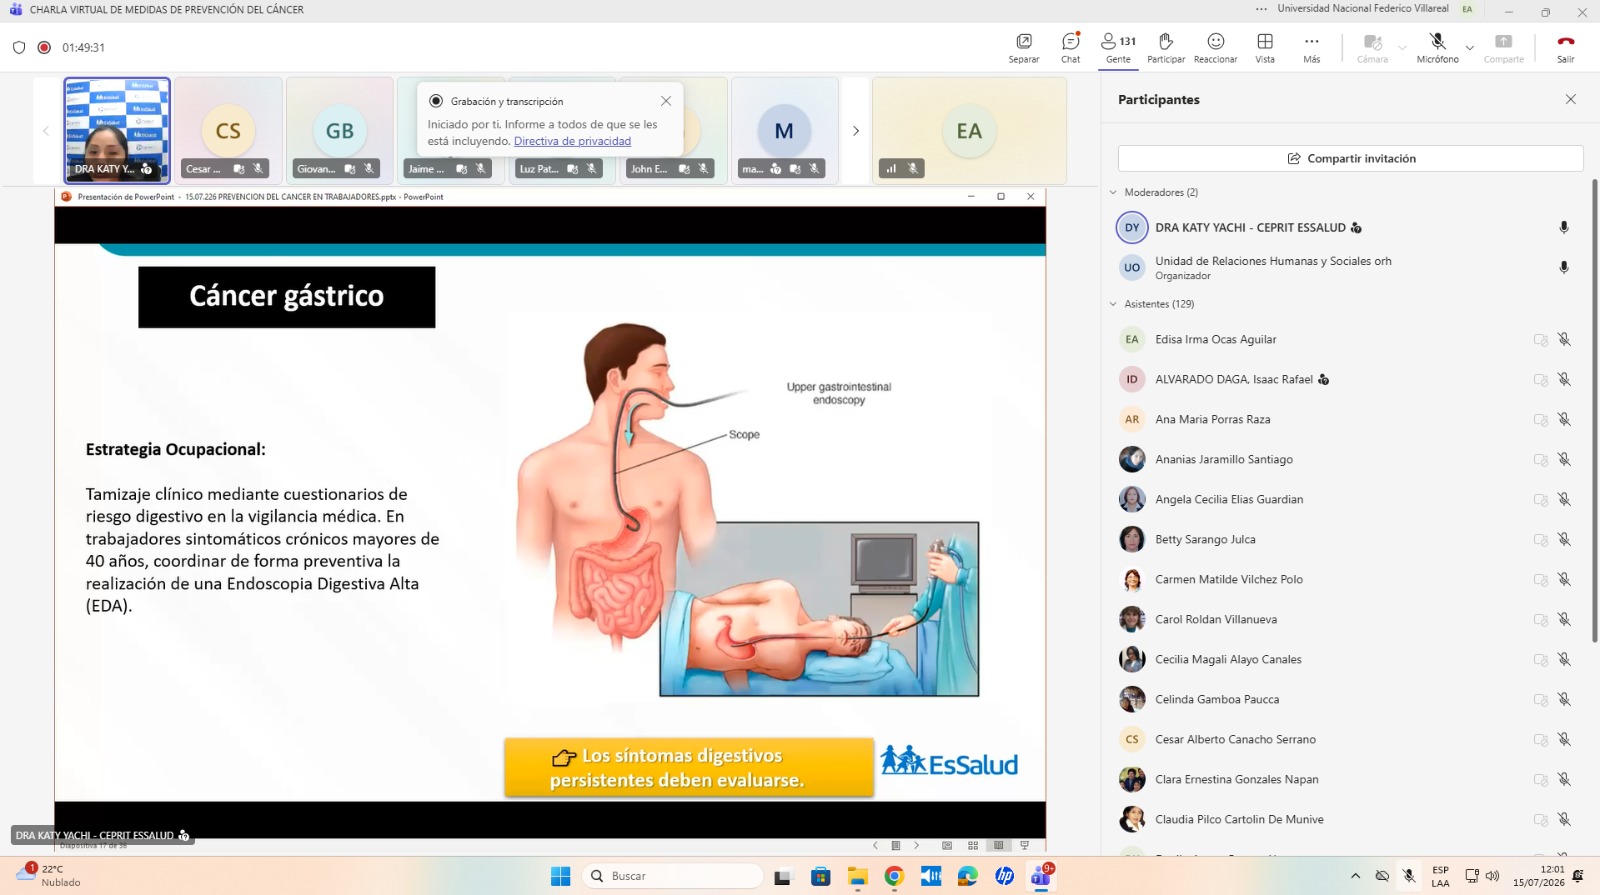The width and height of the screenshot is (1600, 895).
Task: Open the HP app on the taskbar
Action: 1004,876
